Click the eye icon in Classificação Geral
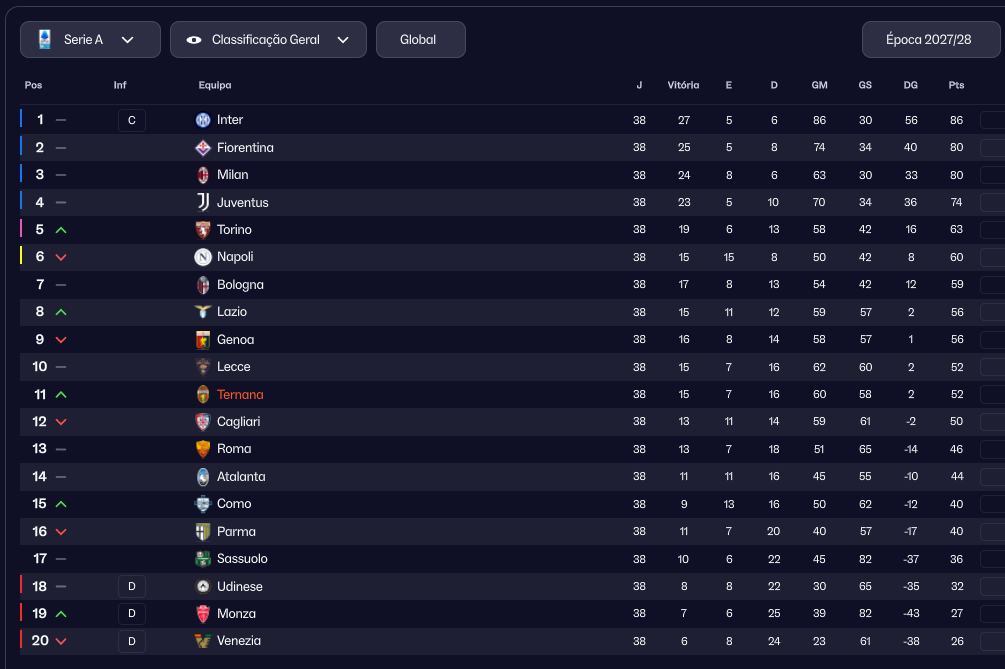1005x669 pixels. pyautogui.click(x=194, y=40)
